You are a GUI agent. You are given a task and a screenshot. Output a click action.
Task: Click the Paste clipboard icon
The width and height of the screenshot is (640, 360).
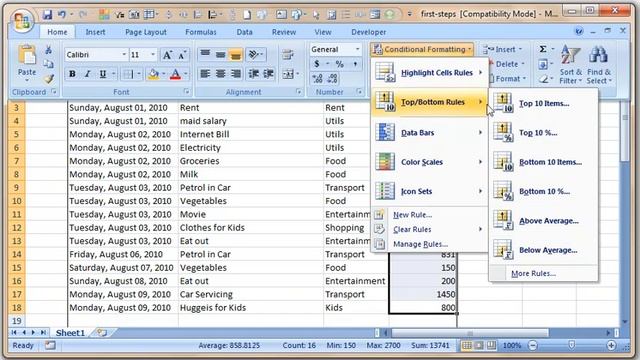click(27, 55)
